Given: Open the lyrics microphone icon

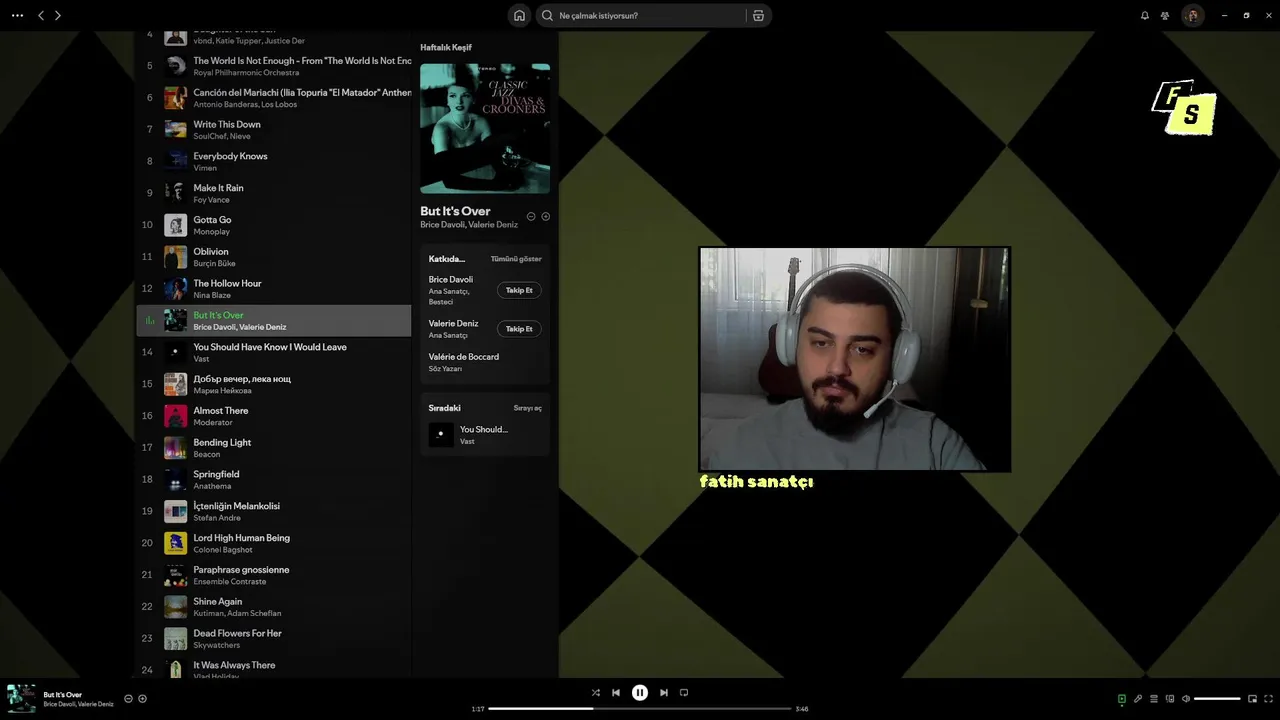Looking at the screenshot, I should coord(1138,699).
